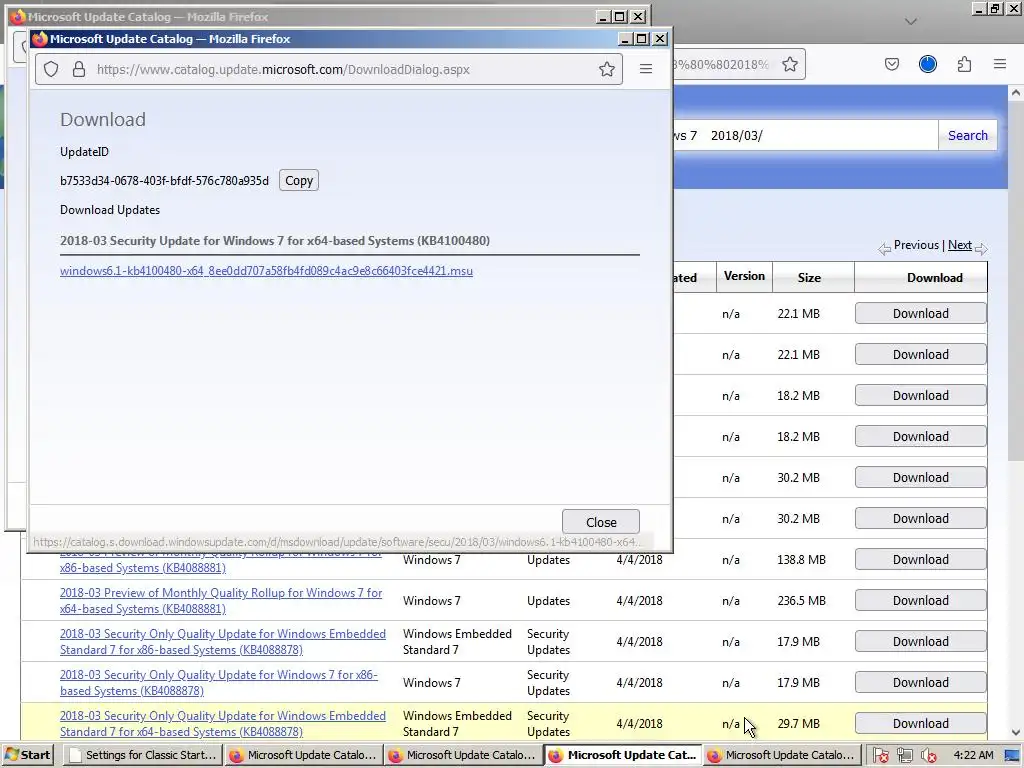Download the second 18.2 MB update
Screen dimensions: 1024x768
(920, 436)
